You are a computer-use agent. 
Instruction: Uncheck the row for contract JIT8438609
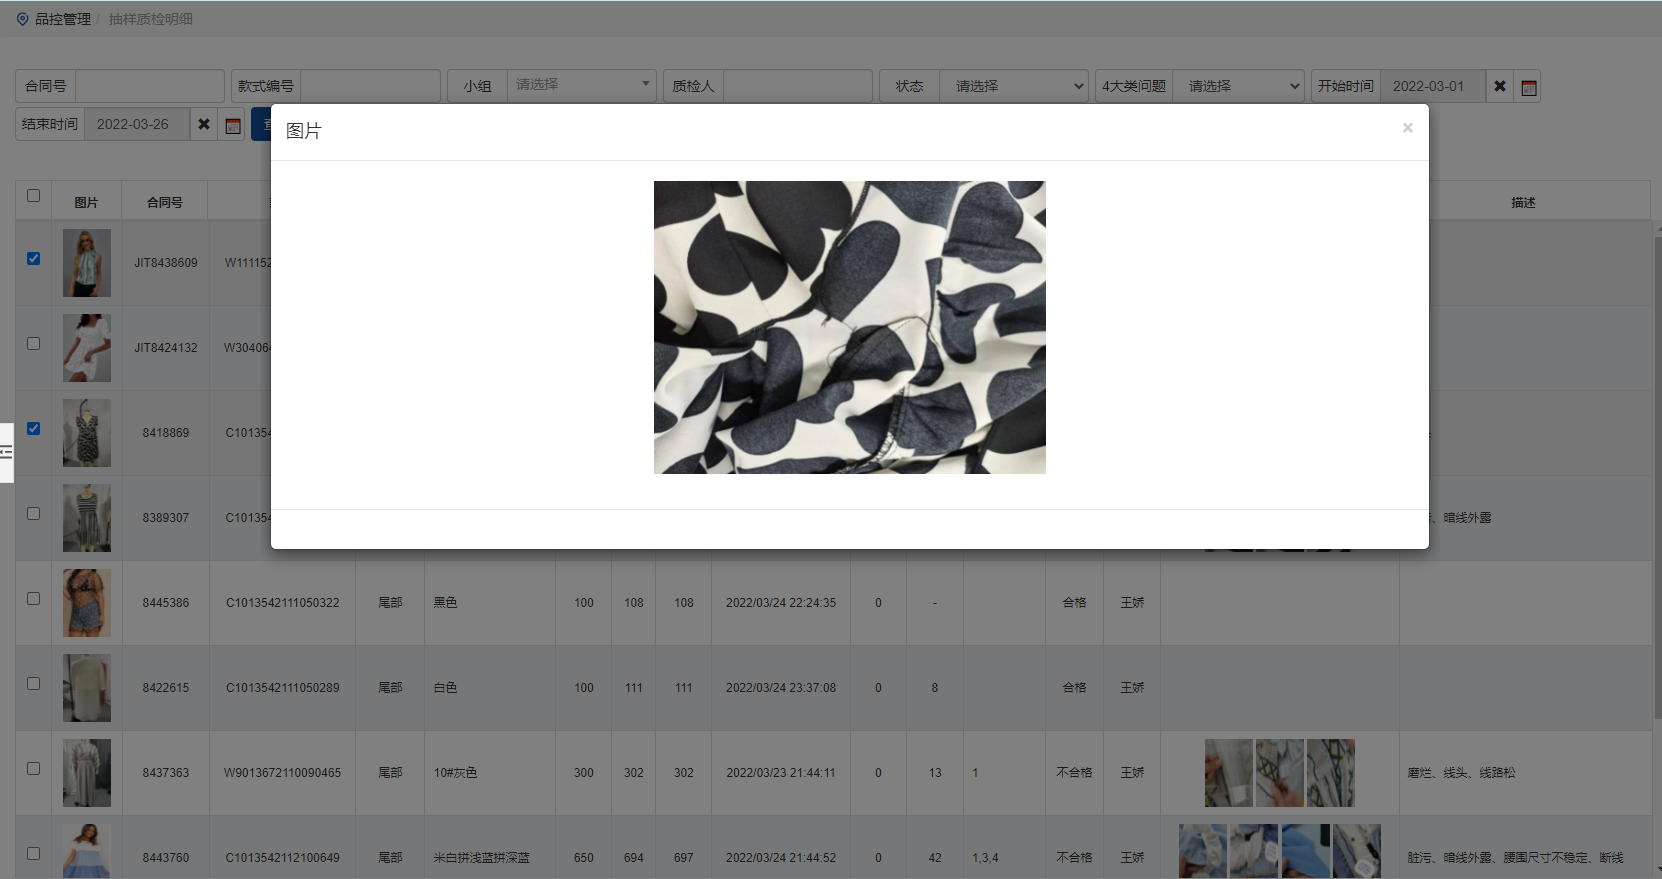pos(33,259)
